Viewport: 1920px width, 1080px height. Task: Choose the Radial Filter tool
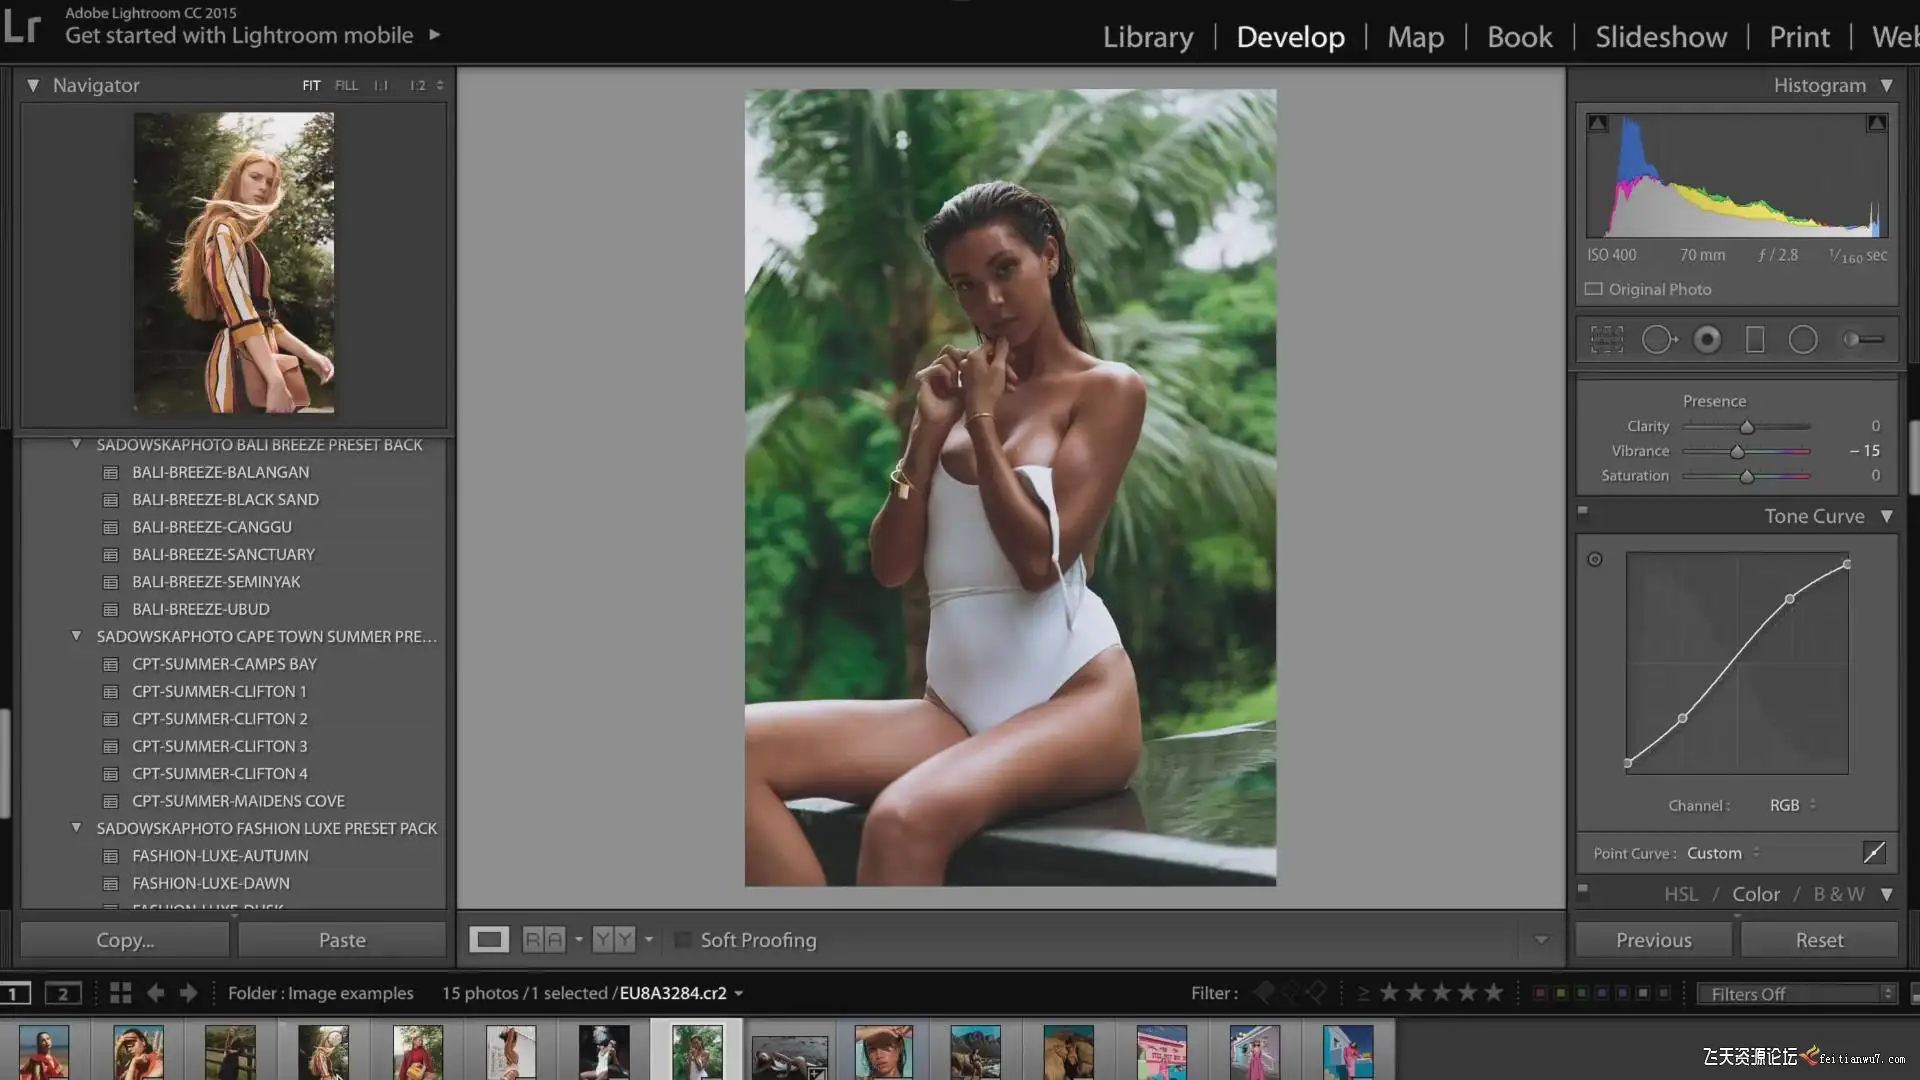coord(1803,340)
